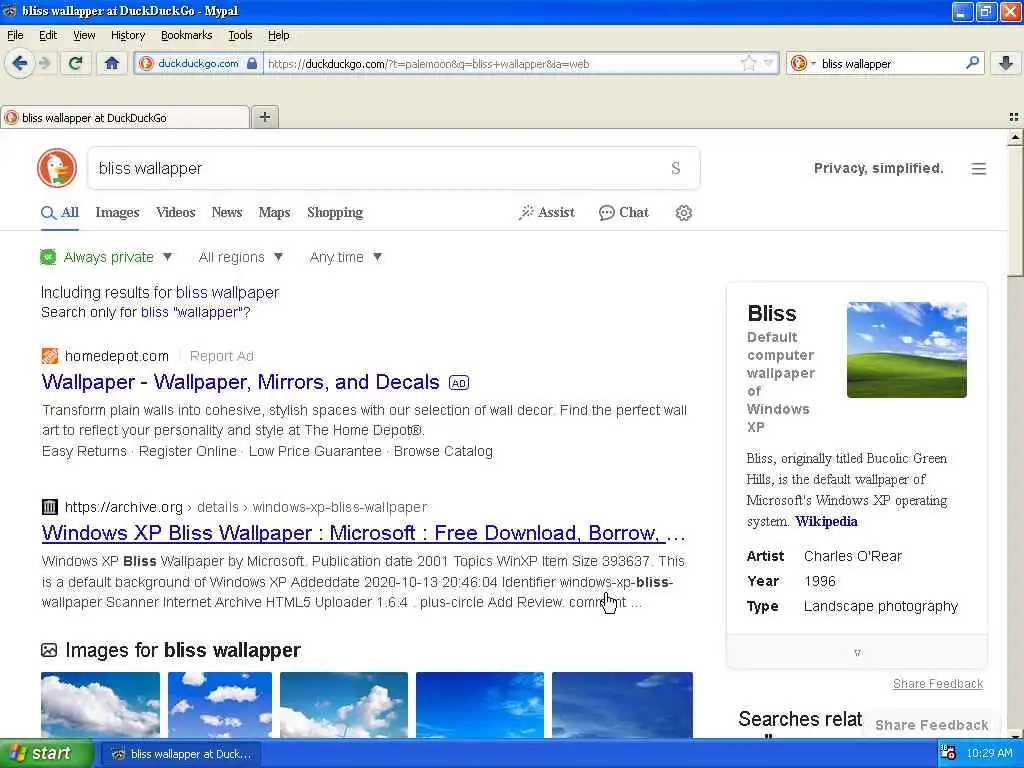Click the Browse Catalog ad sitelink
Image resolution: width=1024 pixels, height=768 pixels.
tap(443, 451)
